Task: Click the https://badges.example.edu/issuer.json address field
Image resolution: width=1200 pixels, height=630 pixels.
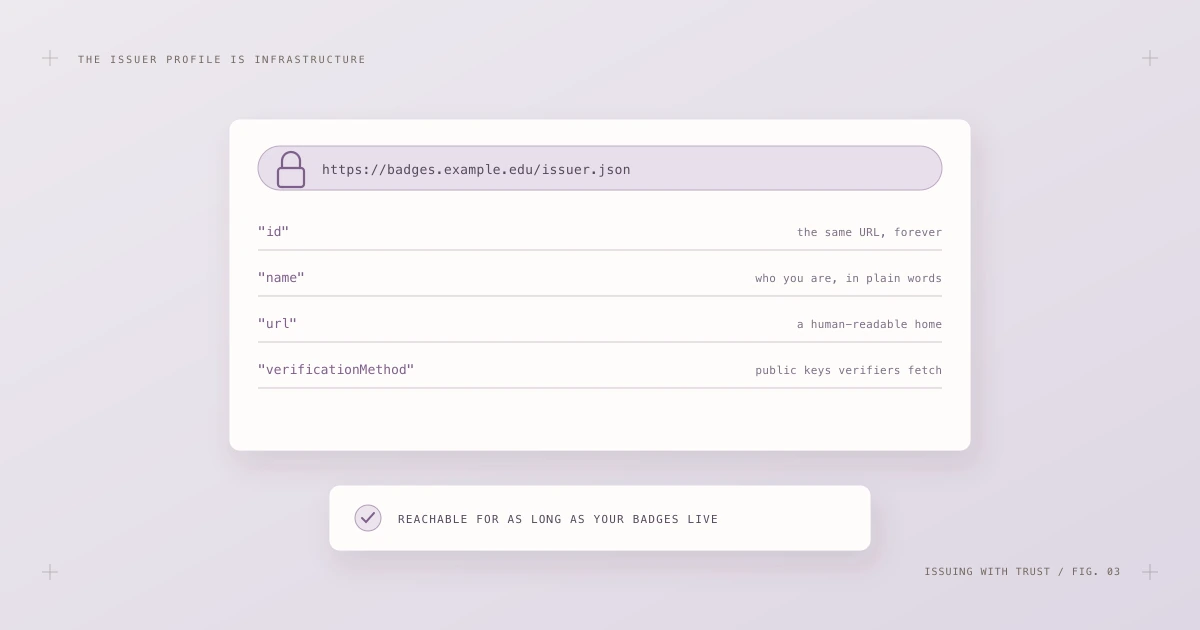Action: point(600,168)
